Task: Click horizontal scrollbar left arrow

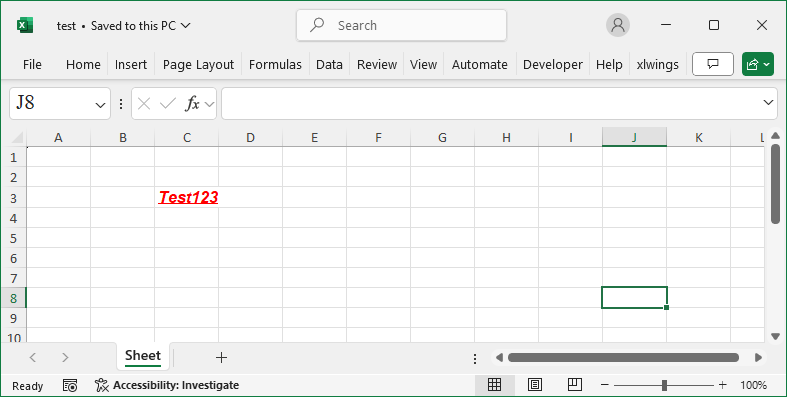Action: tap(499, 358)
